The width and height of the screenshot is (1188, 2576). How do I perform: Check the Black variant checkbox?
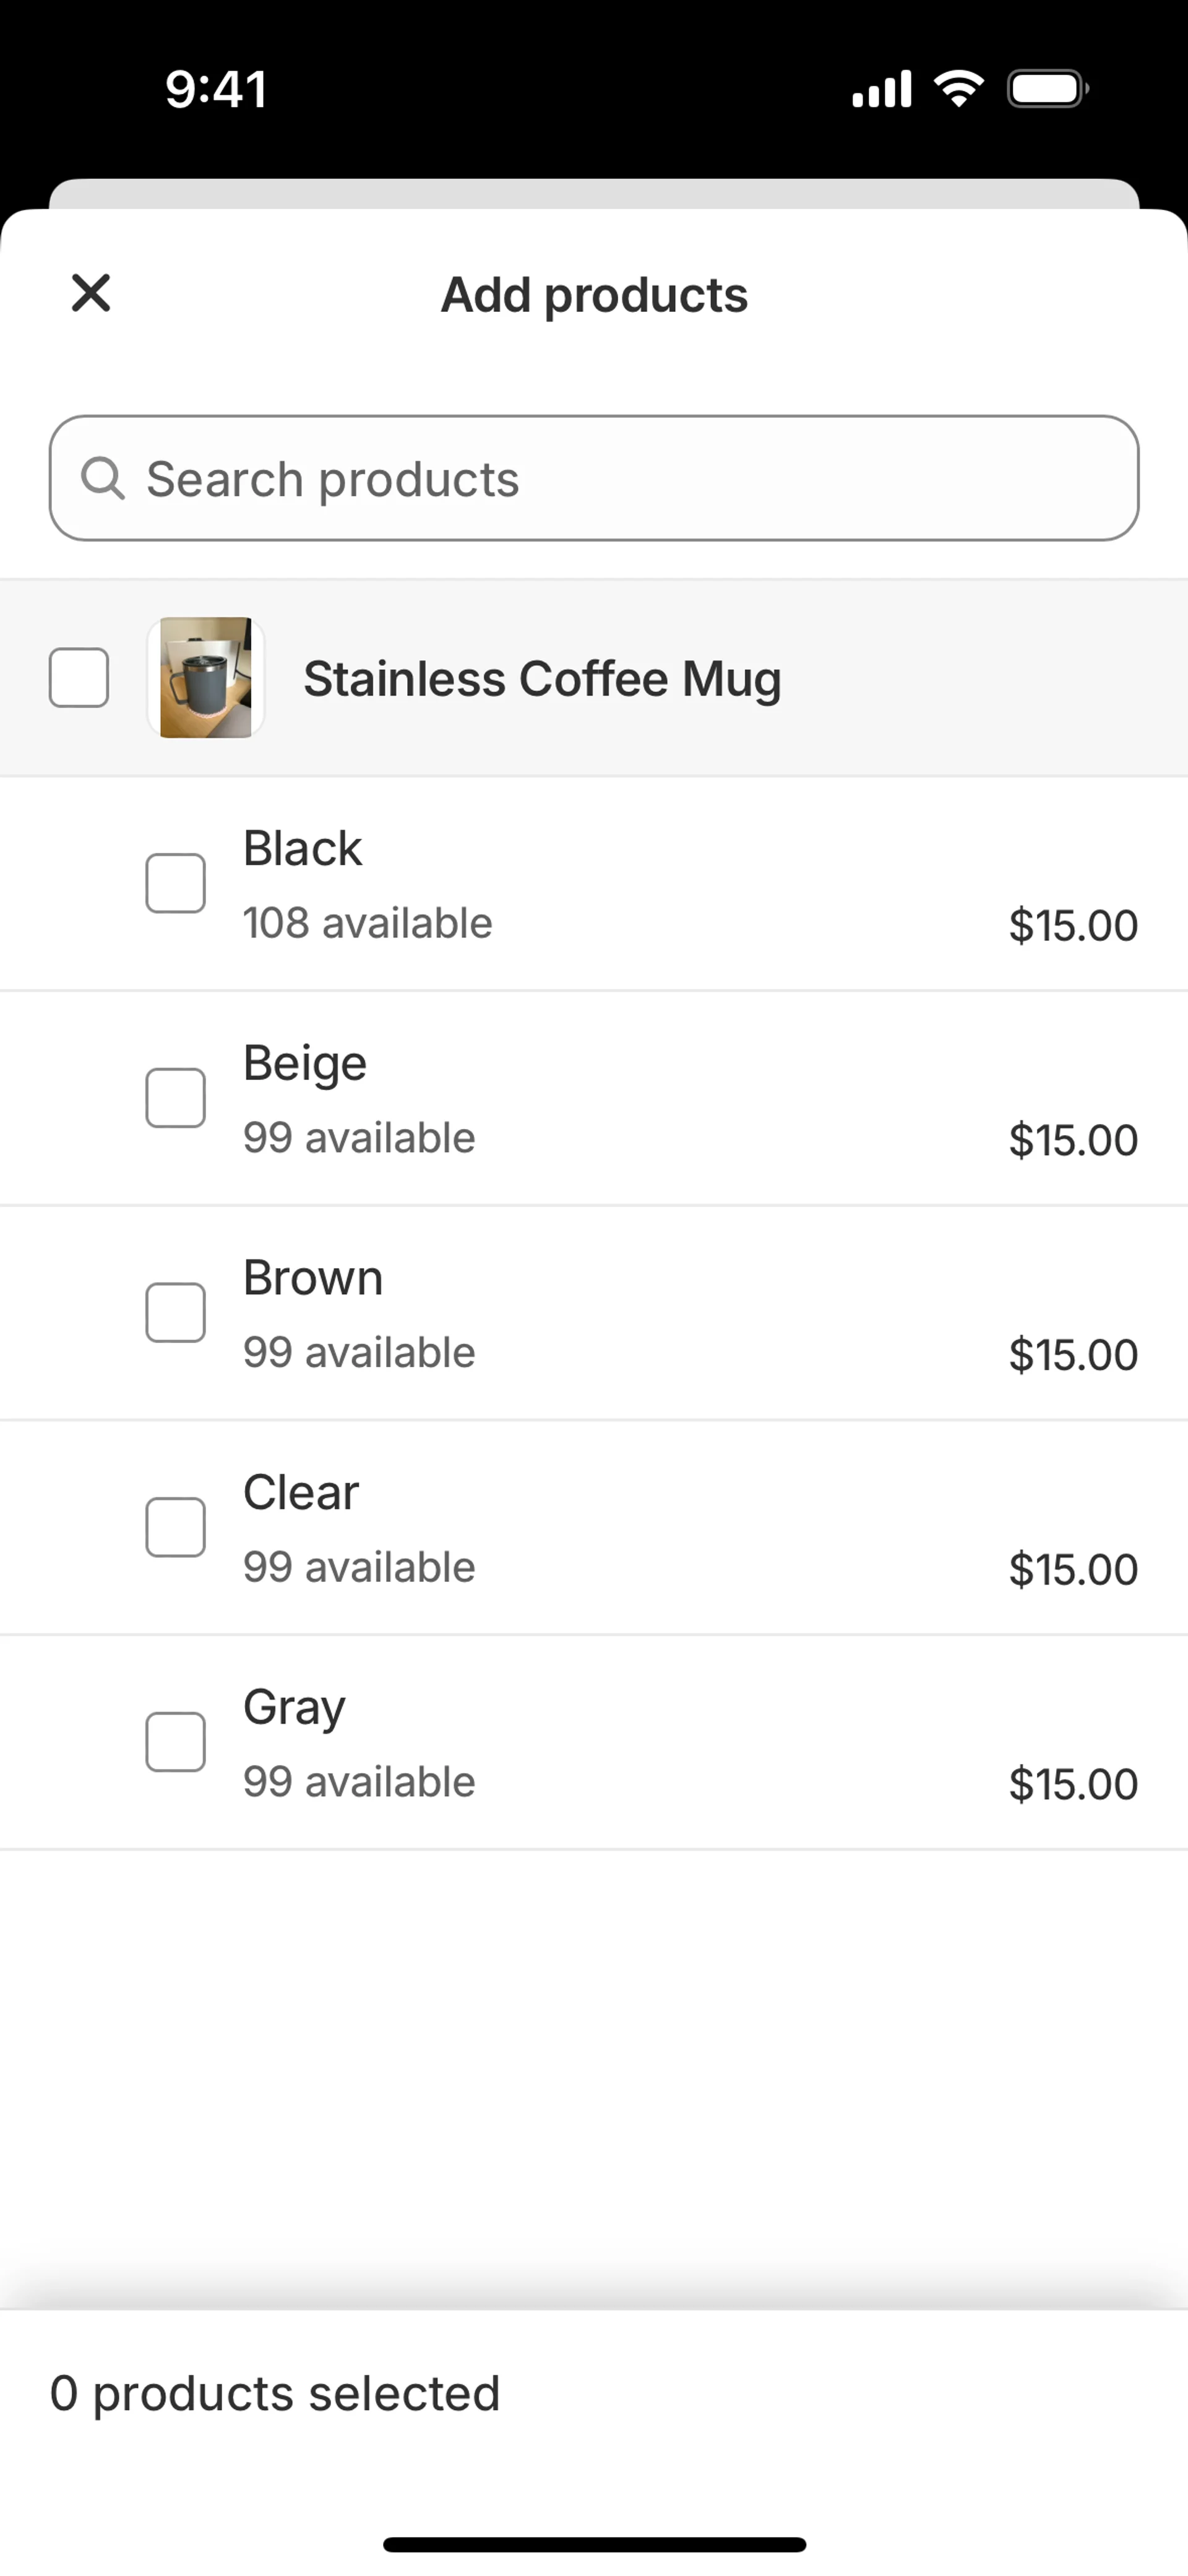(176, 883)
